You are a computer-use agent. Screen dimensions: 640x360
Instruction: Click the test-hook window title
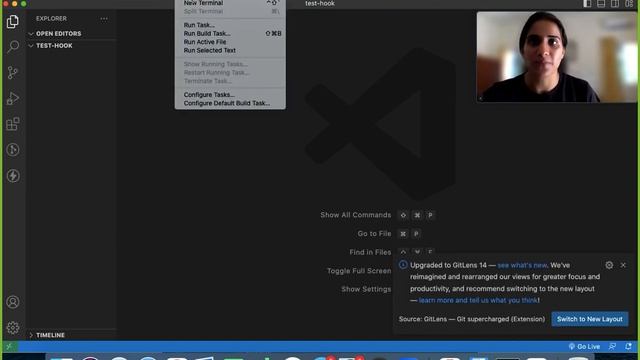[x=320, y=3]
